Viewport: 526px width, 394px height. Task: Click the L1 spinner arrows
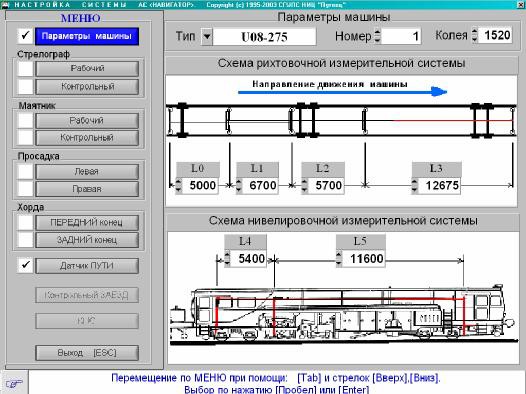239,185
